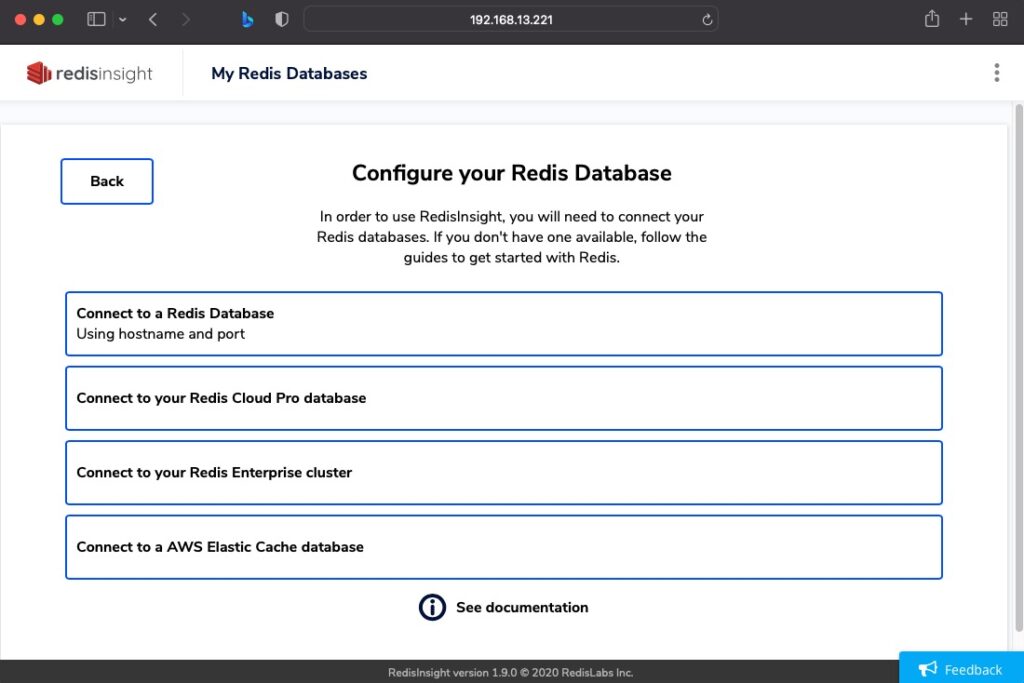Open sidebar dropdown chevron in Safari
This screenshot has height=683, width=1024.
pyautogui.click(x=123, y=20)
